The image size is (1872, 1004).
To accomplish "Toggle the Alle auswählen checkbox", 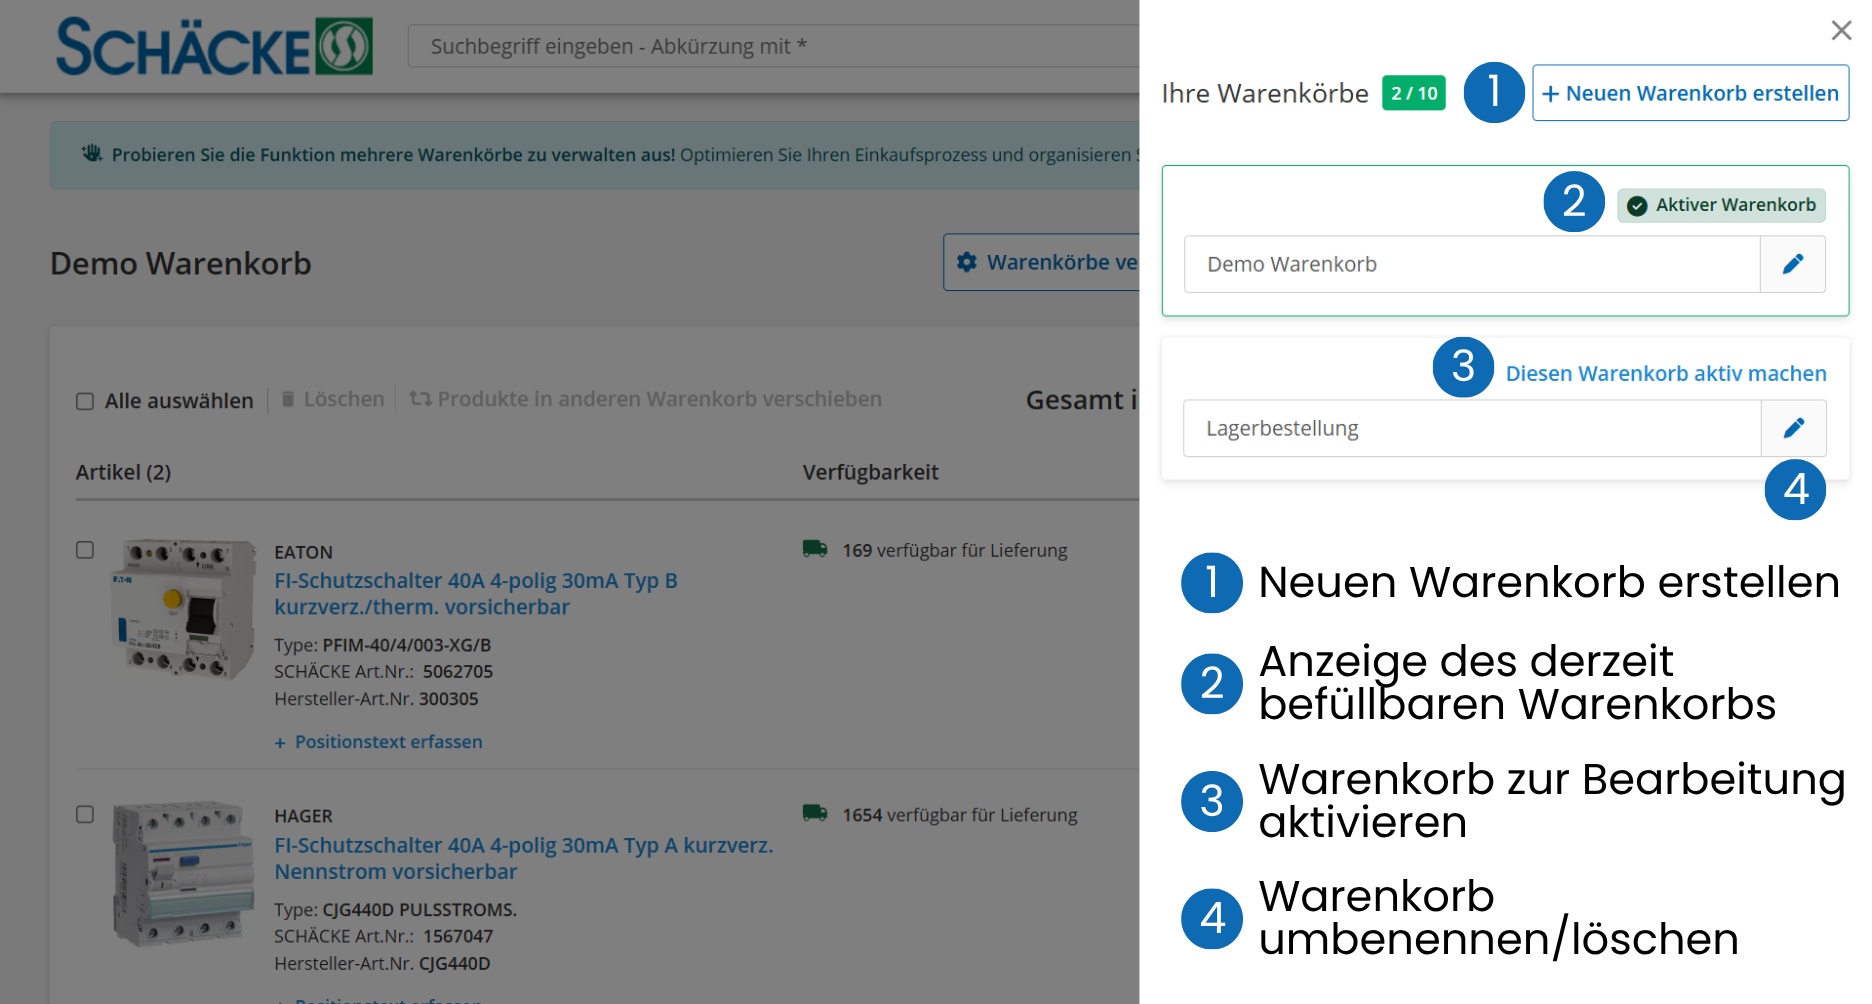I will (86, 401).
